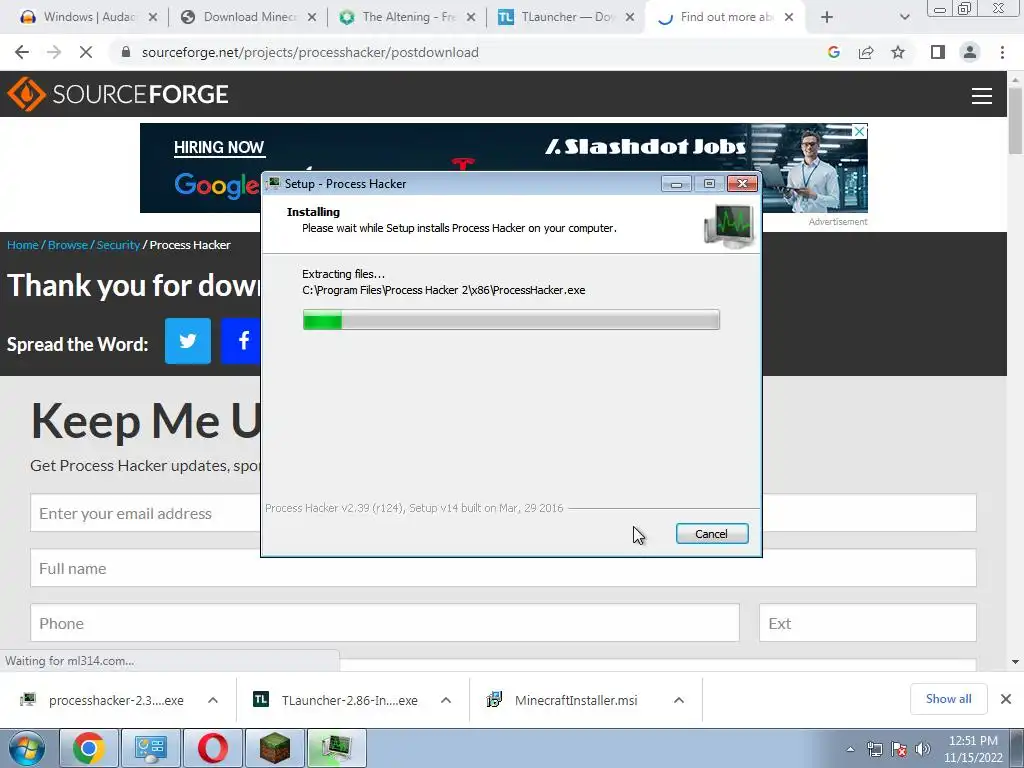Click the share page icon
1024x768 pixels.
click(866, 52)
